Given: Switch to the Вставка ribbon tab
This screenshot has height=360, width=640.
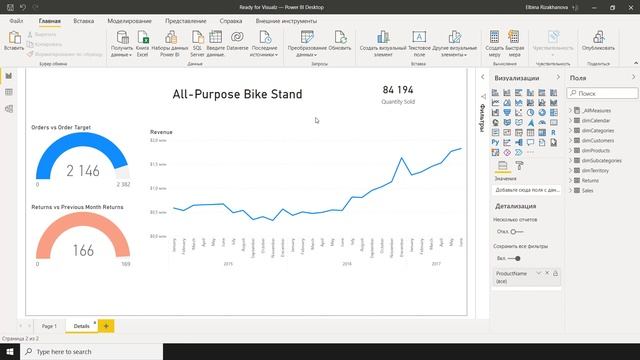Looking at the screenshot, I should click(x=84, y=21).
